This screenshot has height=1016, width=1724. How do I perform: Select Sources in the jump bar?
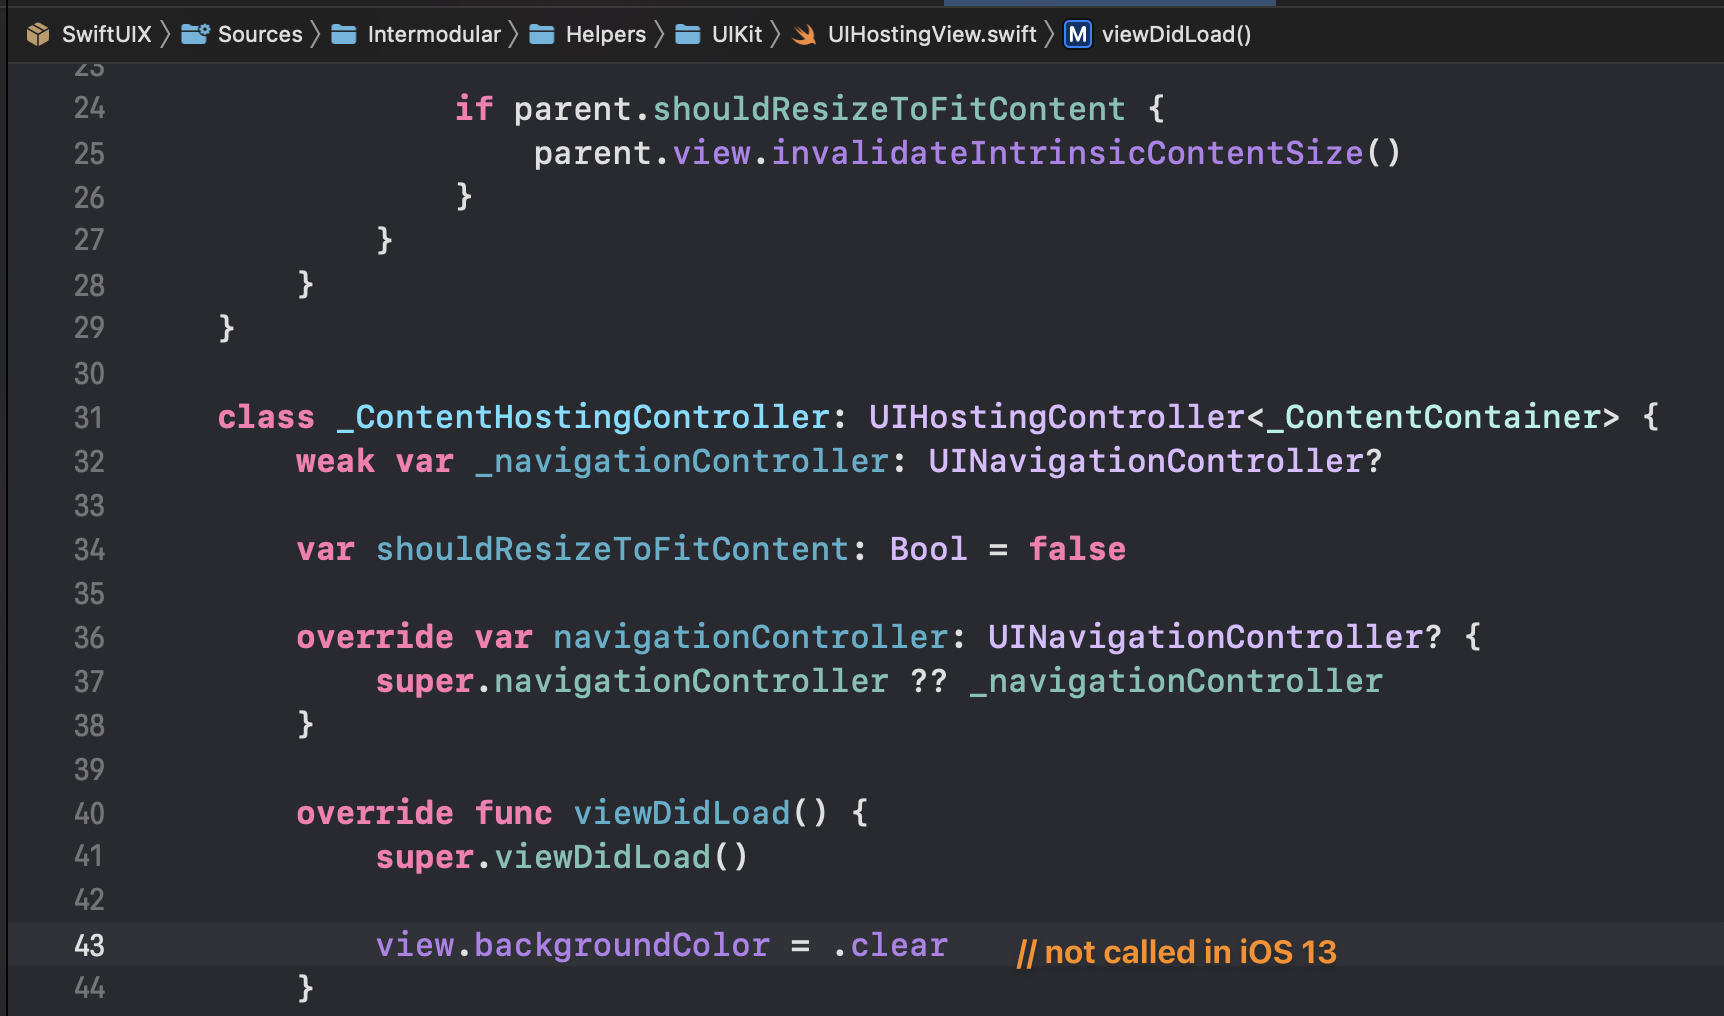click(x=259, y=33)
